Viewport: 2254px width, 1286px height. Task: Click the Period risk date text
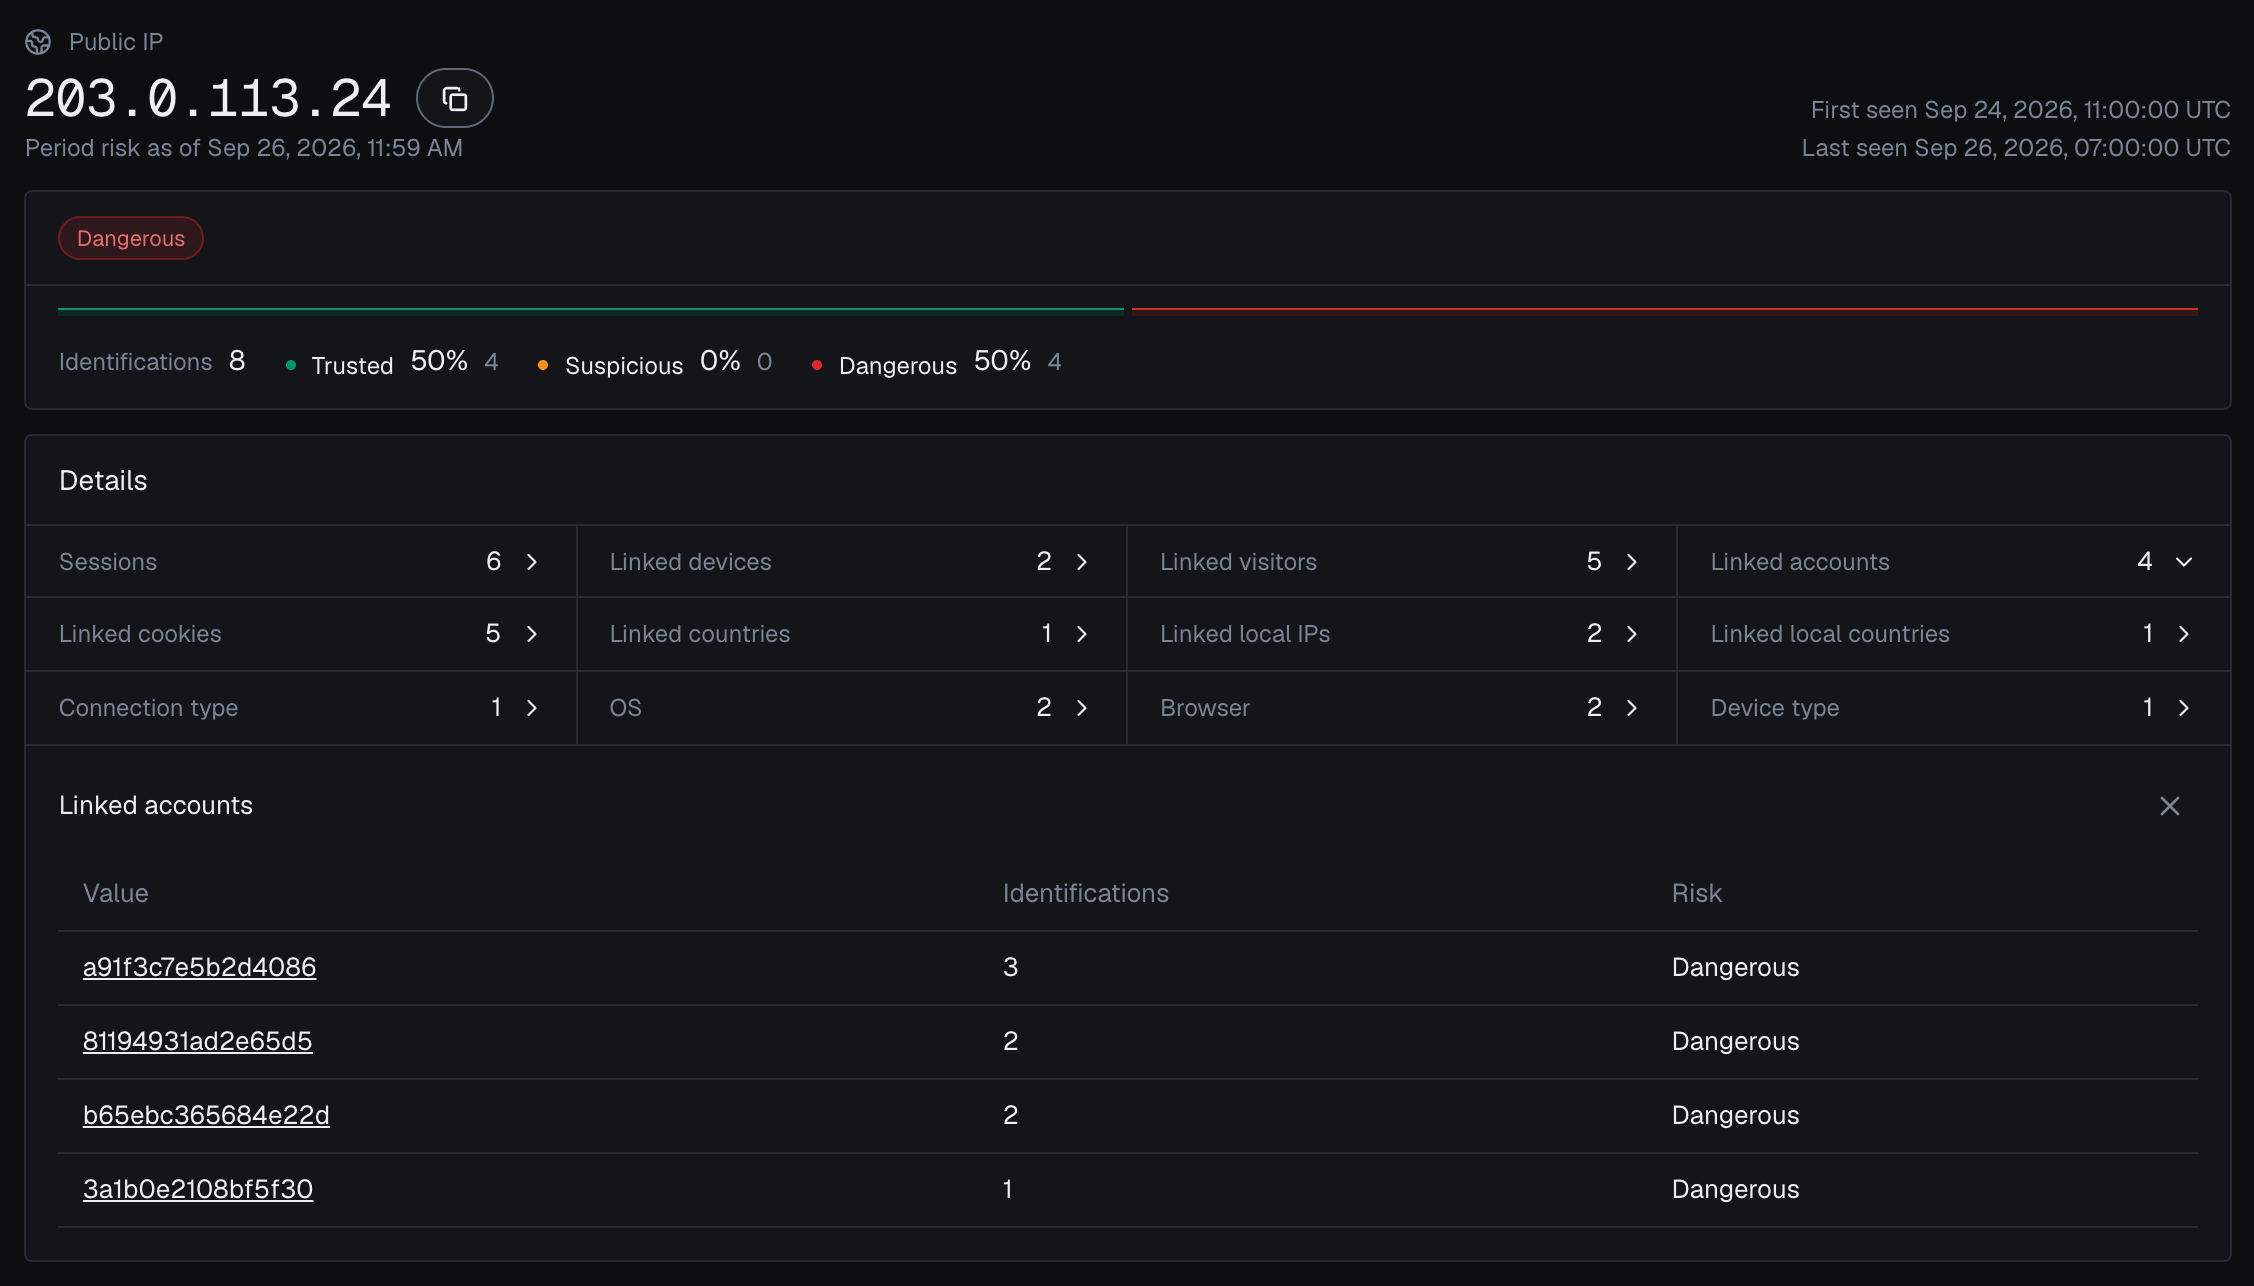tap(244, 148)
